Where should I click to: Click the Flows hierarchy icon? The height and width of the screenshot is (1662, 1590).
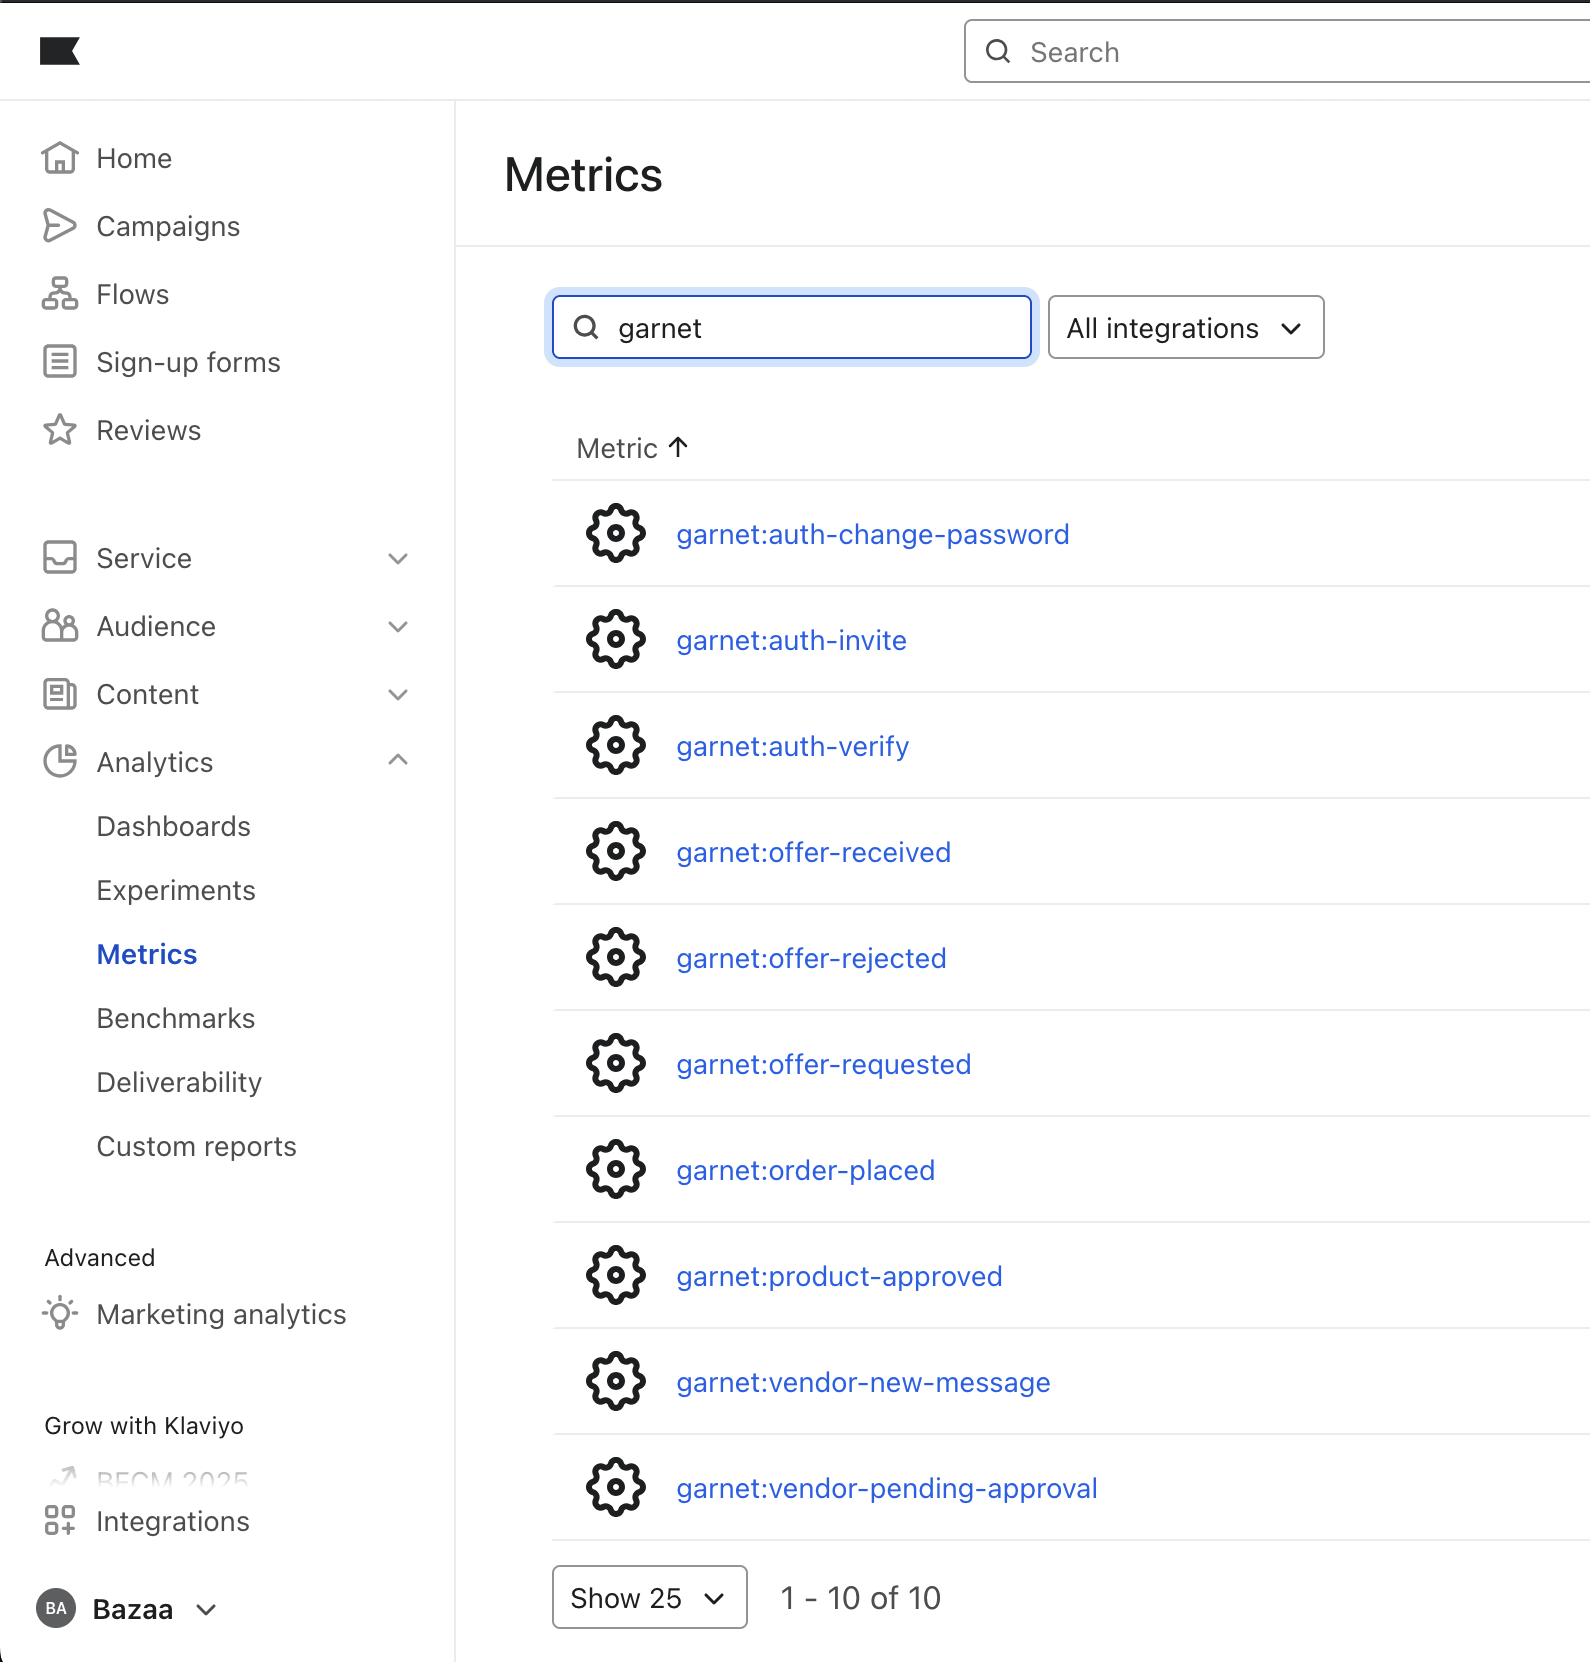pyautogui.click(x=59, y=294)
